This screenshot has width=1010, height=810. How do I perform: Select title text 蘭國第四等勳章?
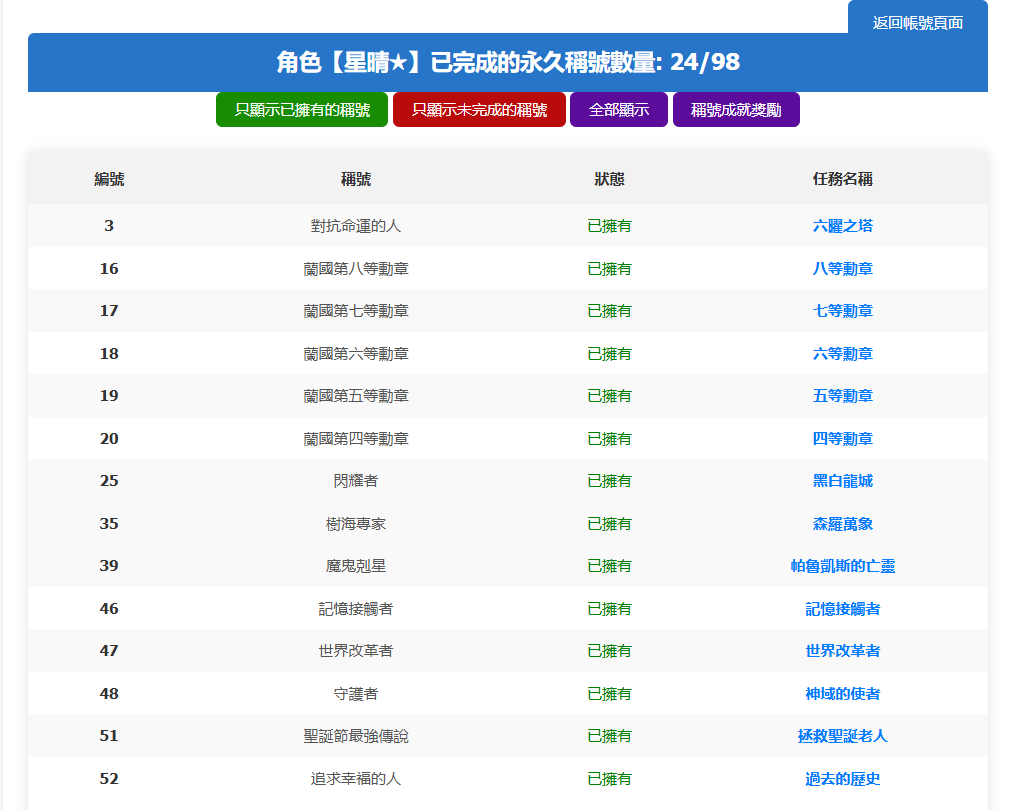coord(356,438)
